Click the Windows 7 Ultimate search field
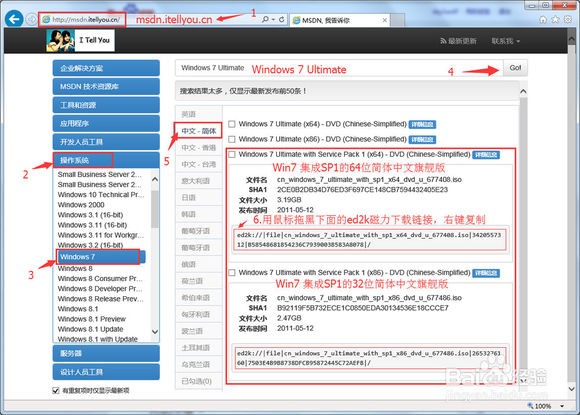The height and width of the screenshot is (415, 580). coord(339,68)
